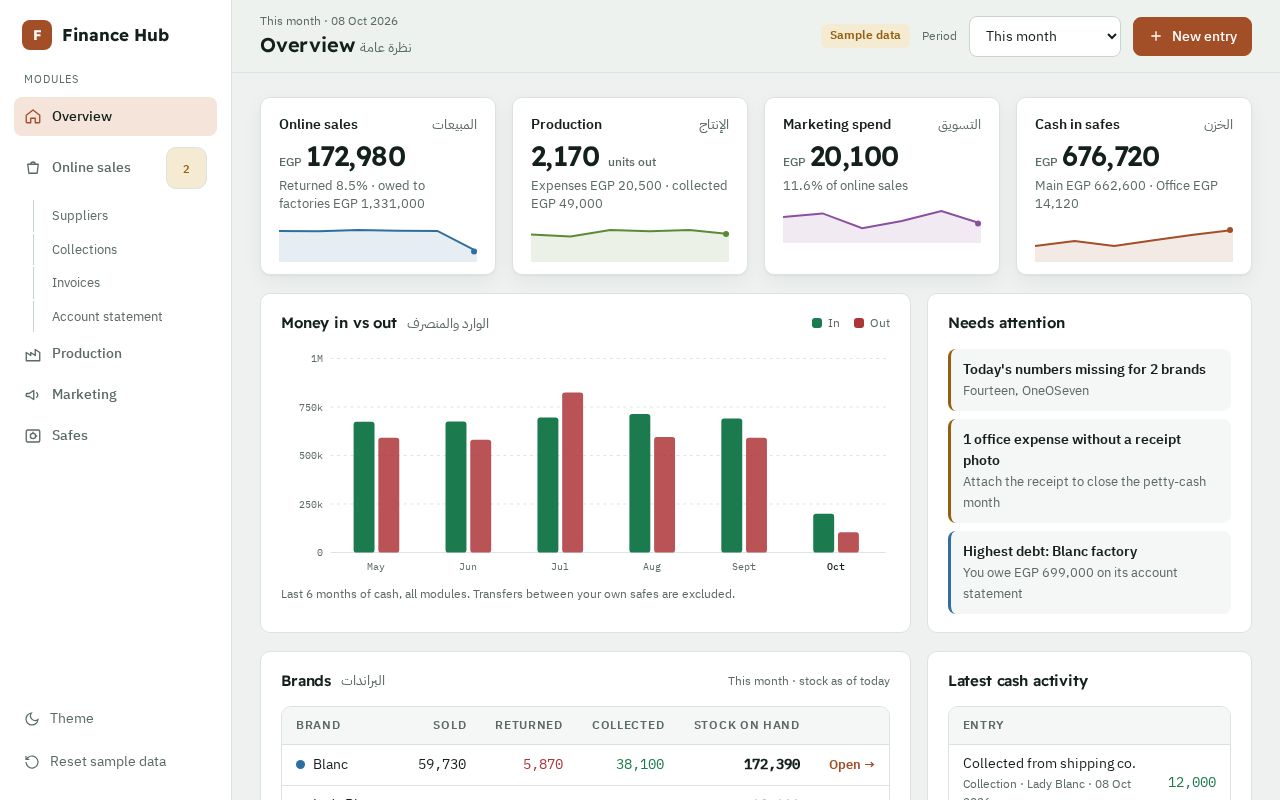Click the Reset sample data icon
Image resolution: width=1280 pixels, height=800 pixels.
point(32,762)
